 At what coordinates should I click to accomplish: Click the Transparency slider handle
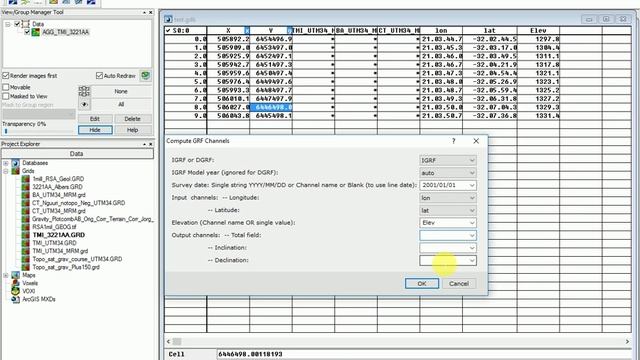tap(6, 131)
